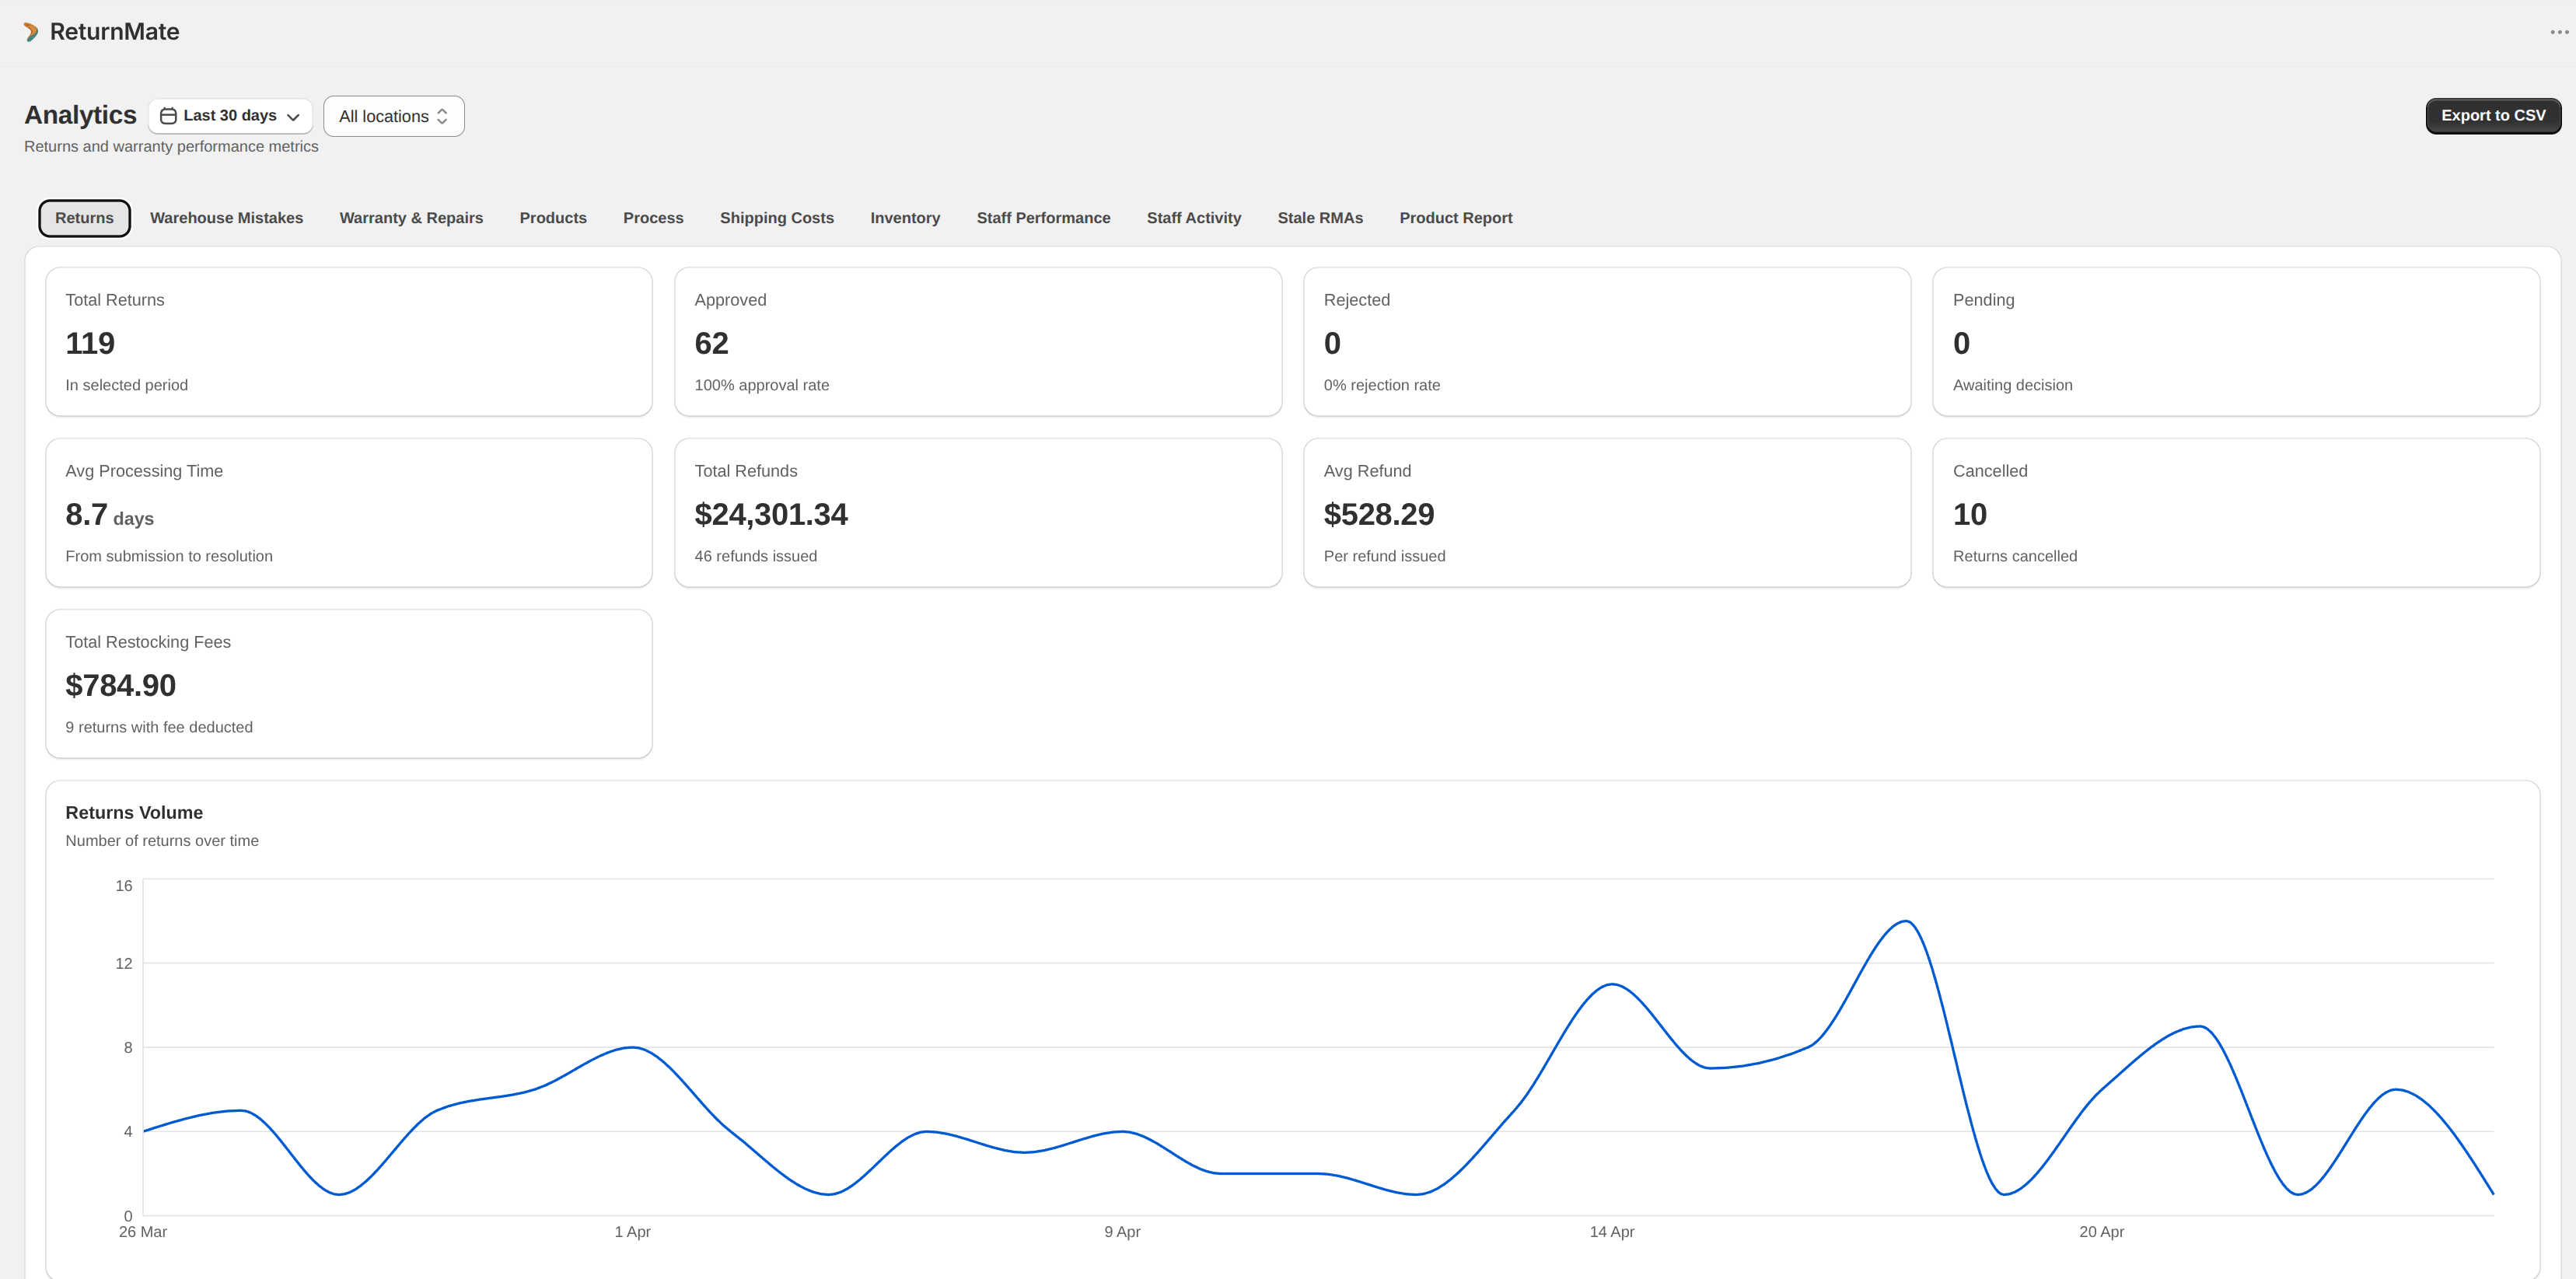Click Returns and warranty performance metrics subtitle
The width and height of the screenshot is (2576, 1279).
[171, 146]
